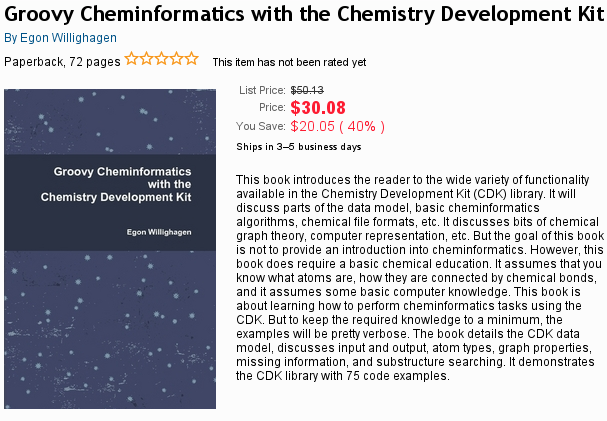Click the author name on book cover

pos(159,232)
